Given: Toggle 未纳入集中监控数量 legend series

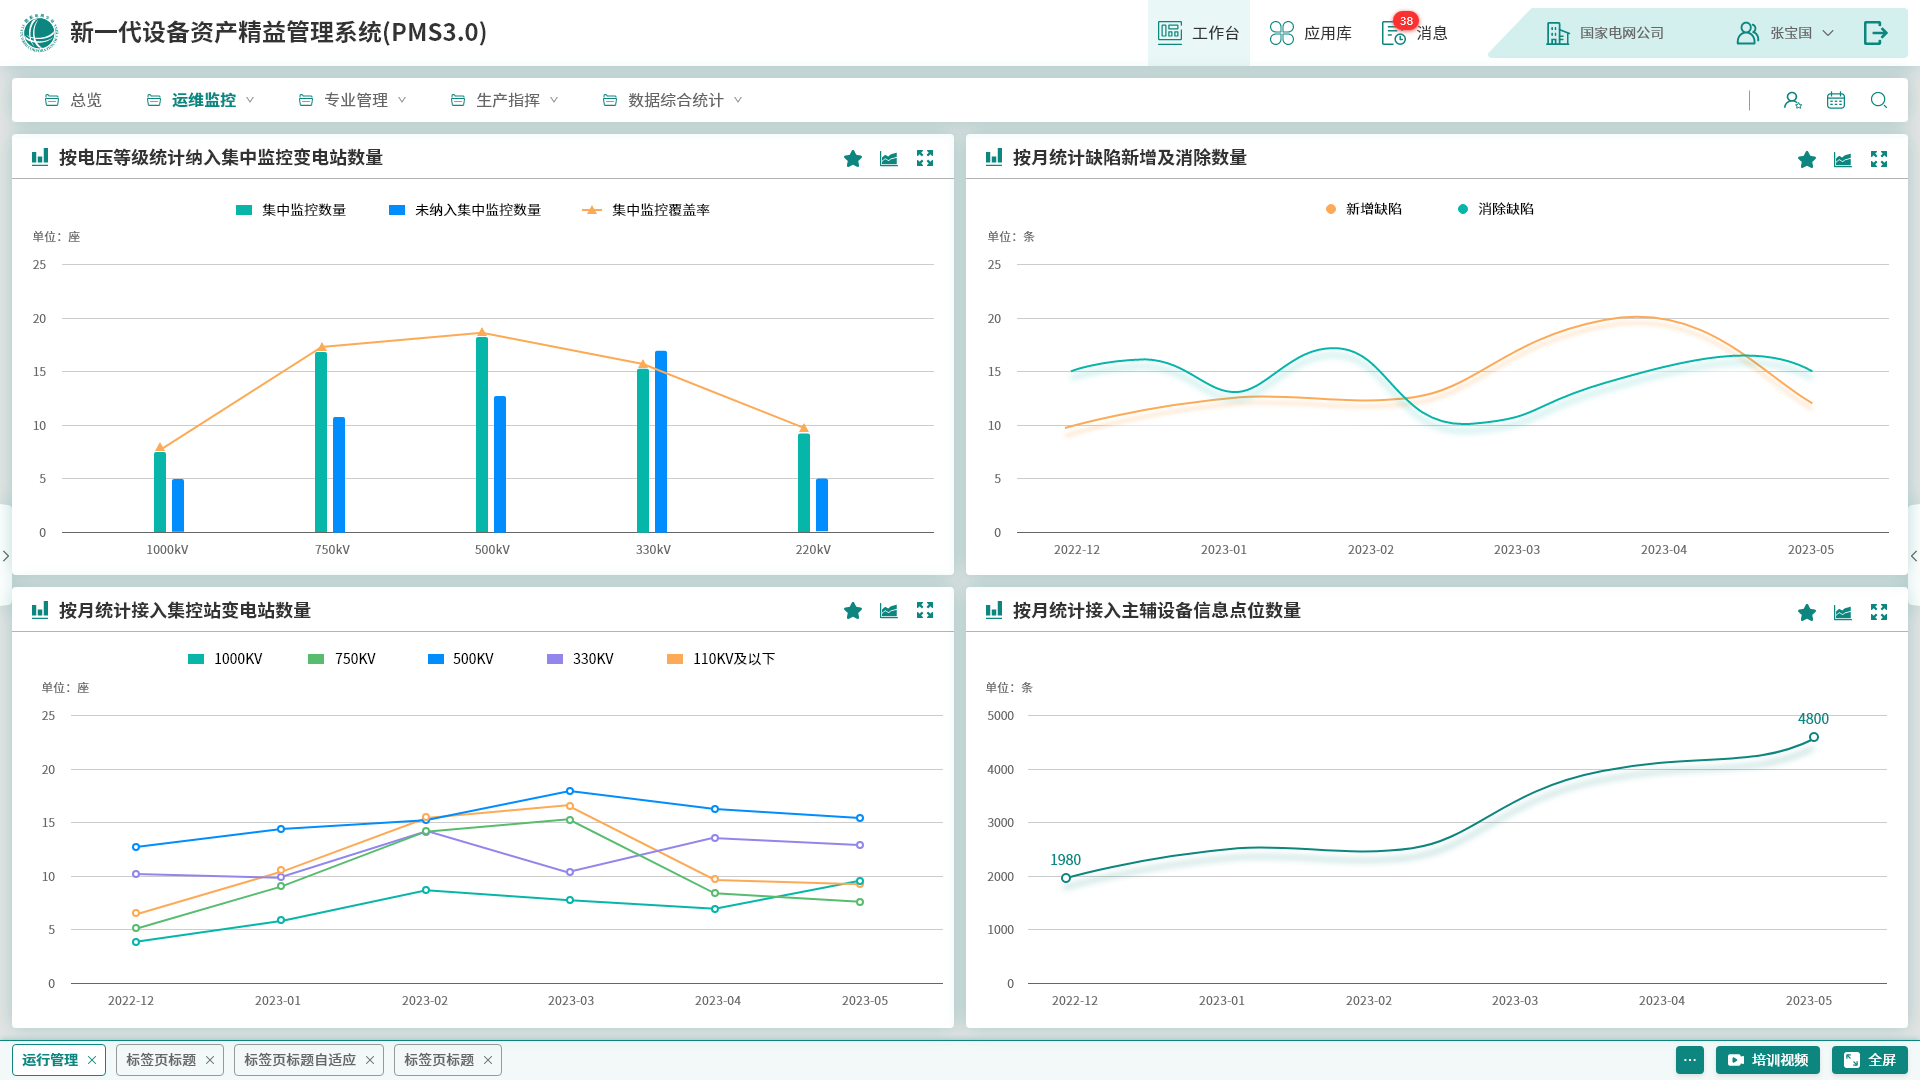Looking at the screenshot, I should [465, 210].
